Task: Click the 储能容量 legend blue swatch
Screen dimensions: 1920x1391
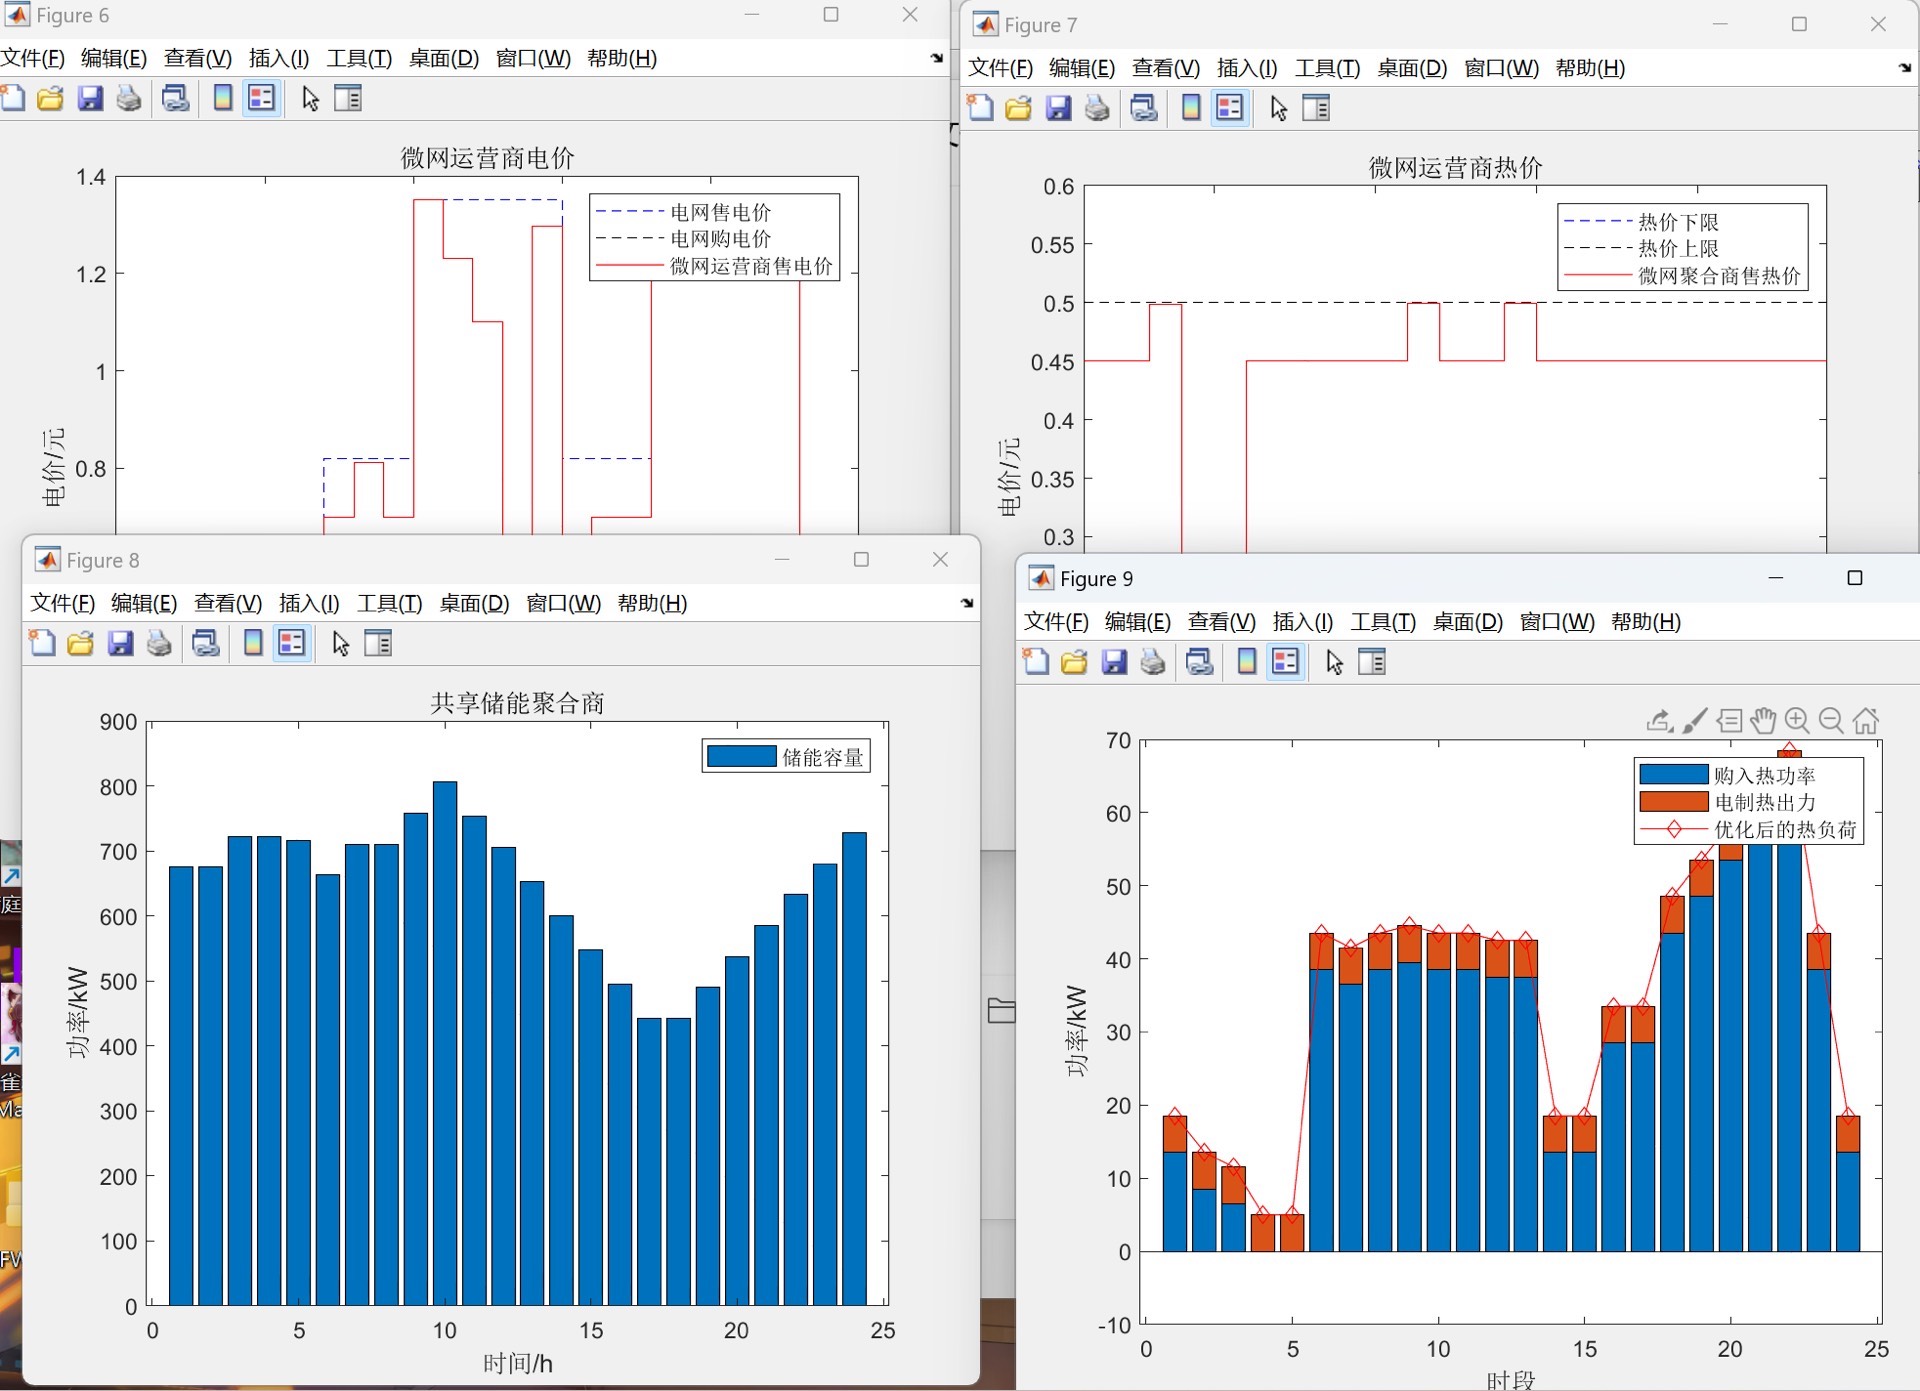Action: 741,757
